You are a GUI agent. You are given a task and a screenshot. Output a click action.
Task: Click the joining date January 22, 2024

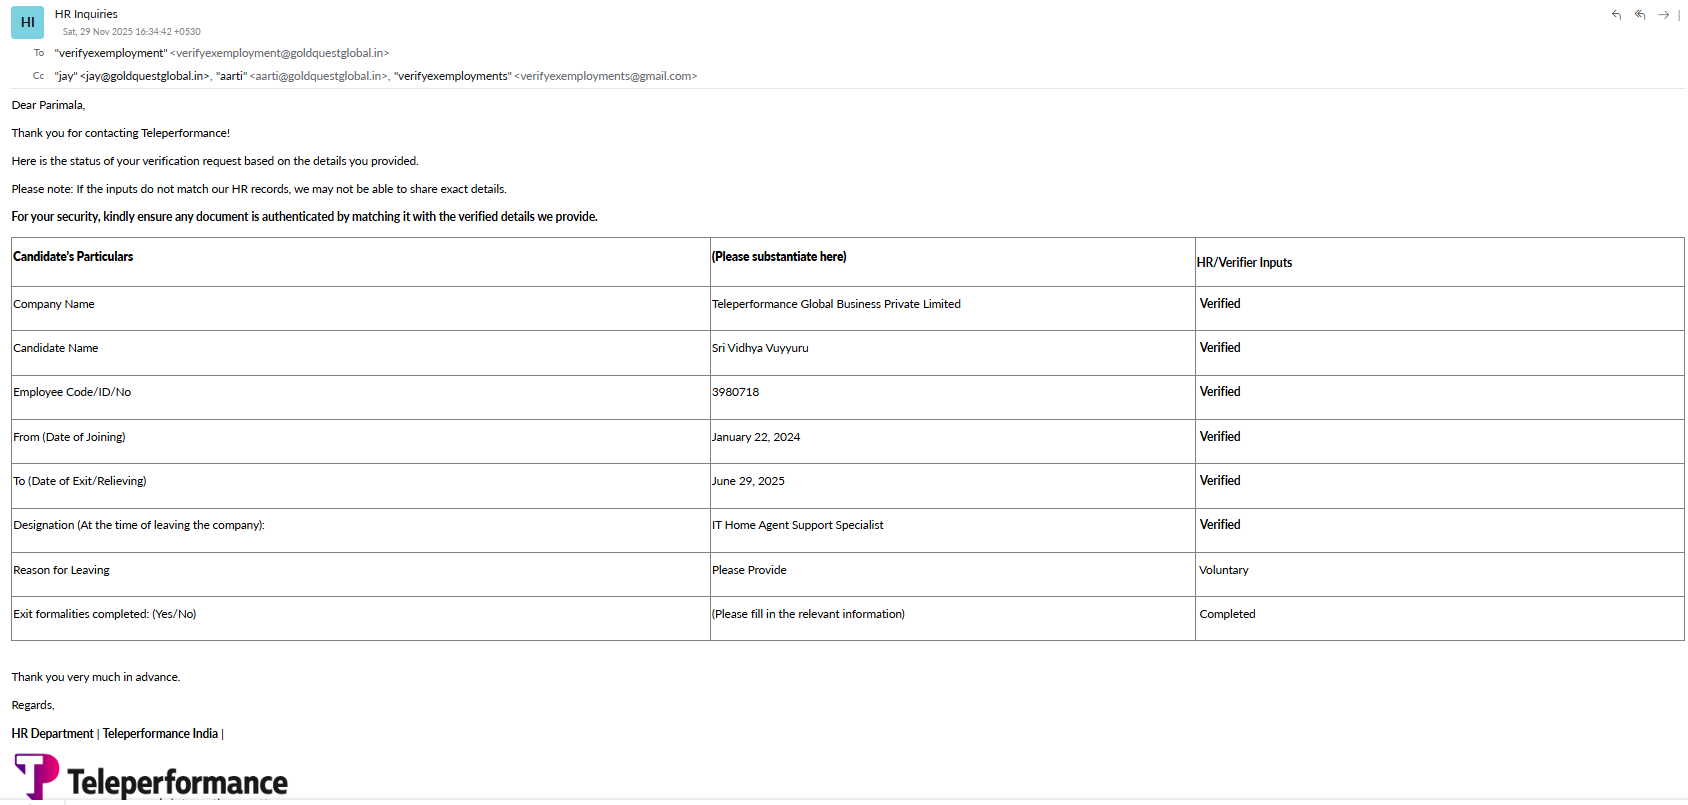point(756,437)
